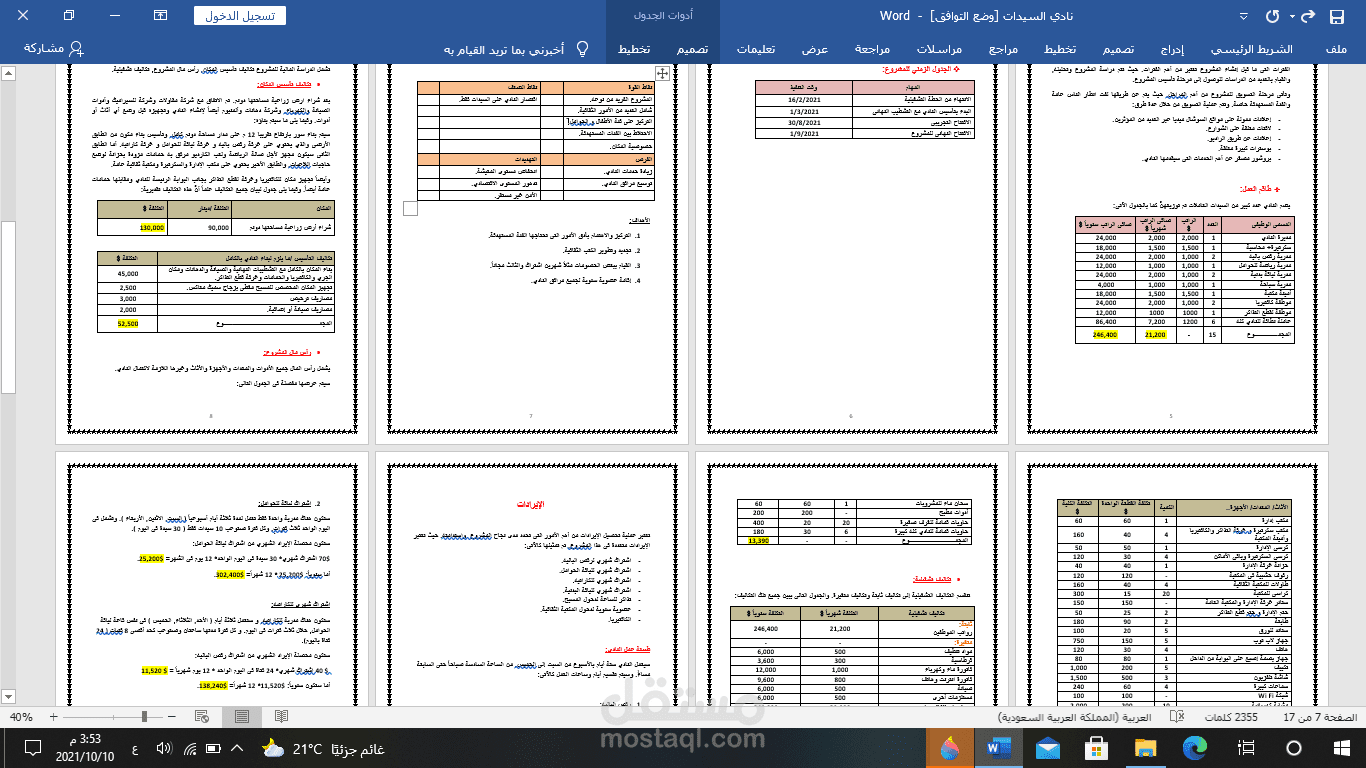Click the الإيرادات heading on page
The height and width of the screenshot is (768, 1366).
point(530,505)
